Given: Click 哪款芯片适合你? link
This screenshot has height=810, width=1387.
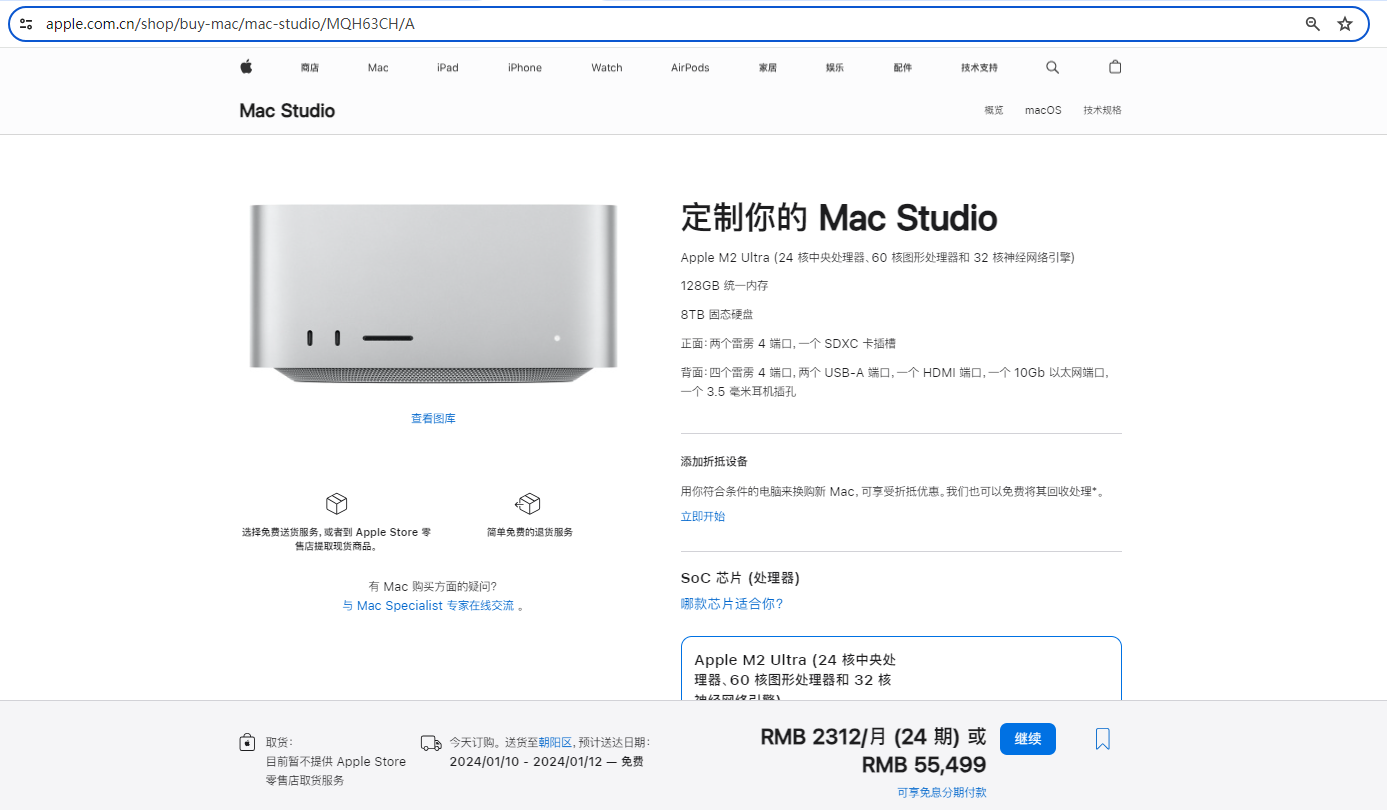Looking at the screenshot, I should pyautogui.click(x=732, y=604).
